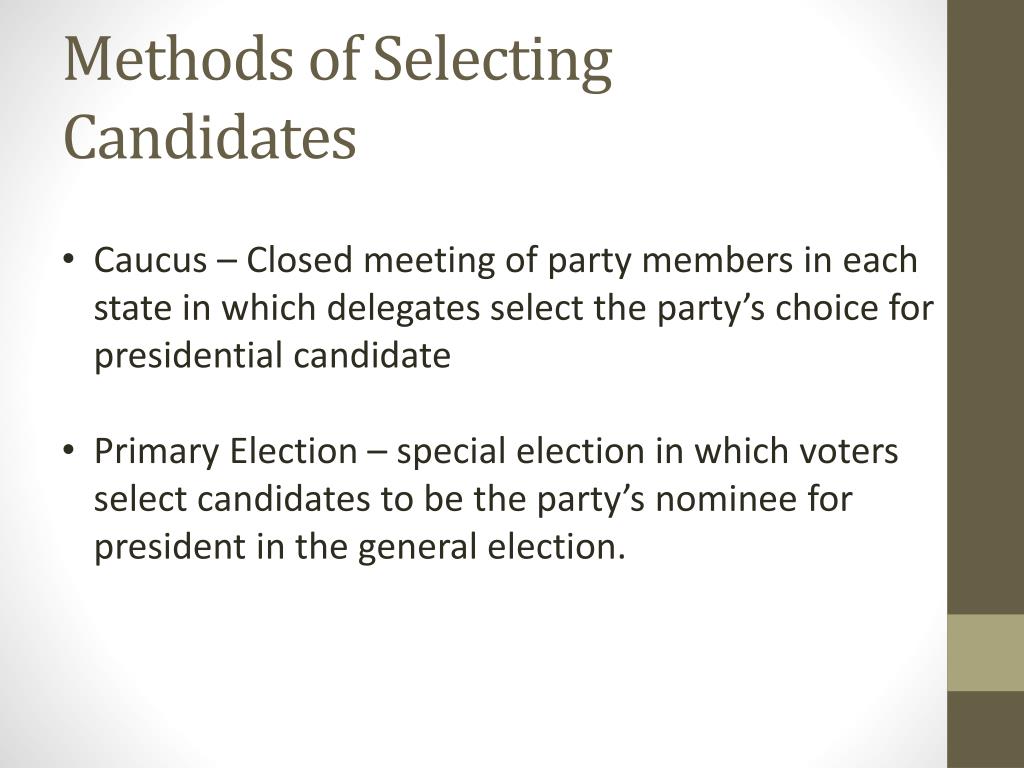Click the tall dark olive sidebar strip
Screen dimensions: 1024x768
(985, 307)
